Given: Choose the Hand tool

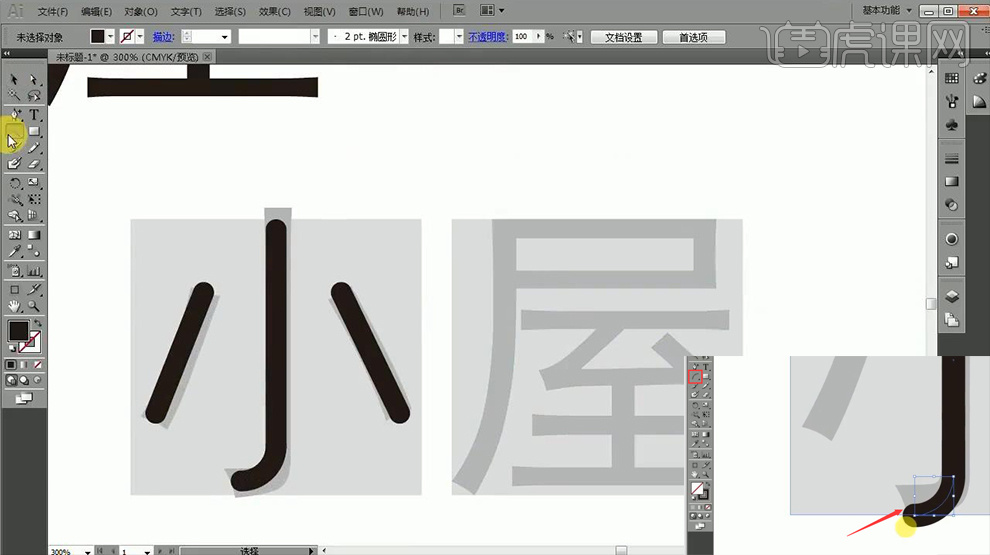Looking at the screenshot, I should 15,305.
